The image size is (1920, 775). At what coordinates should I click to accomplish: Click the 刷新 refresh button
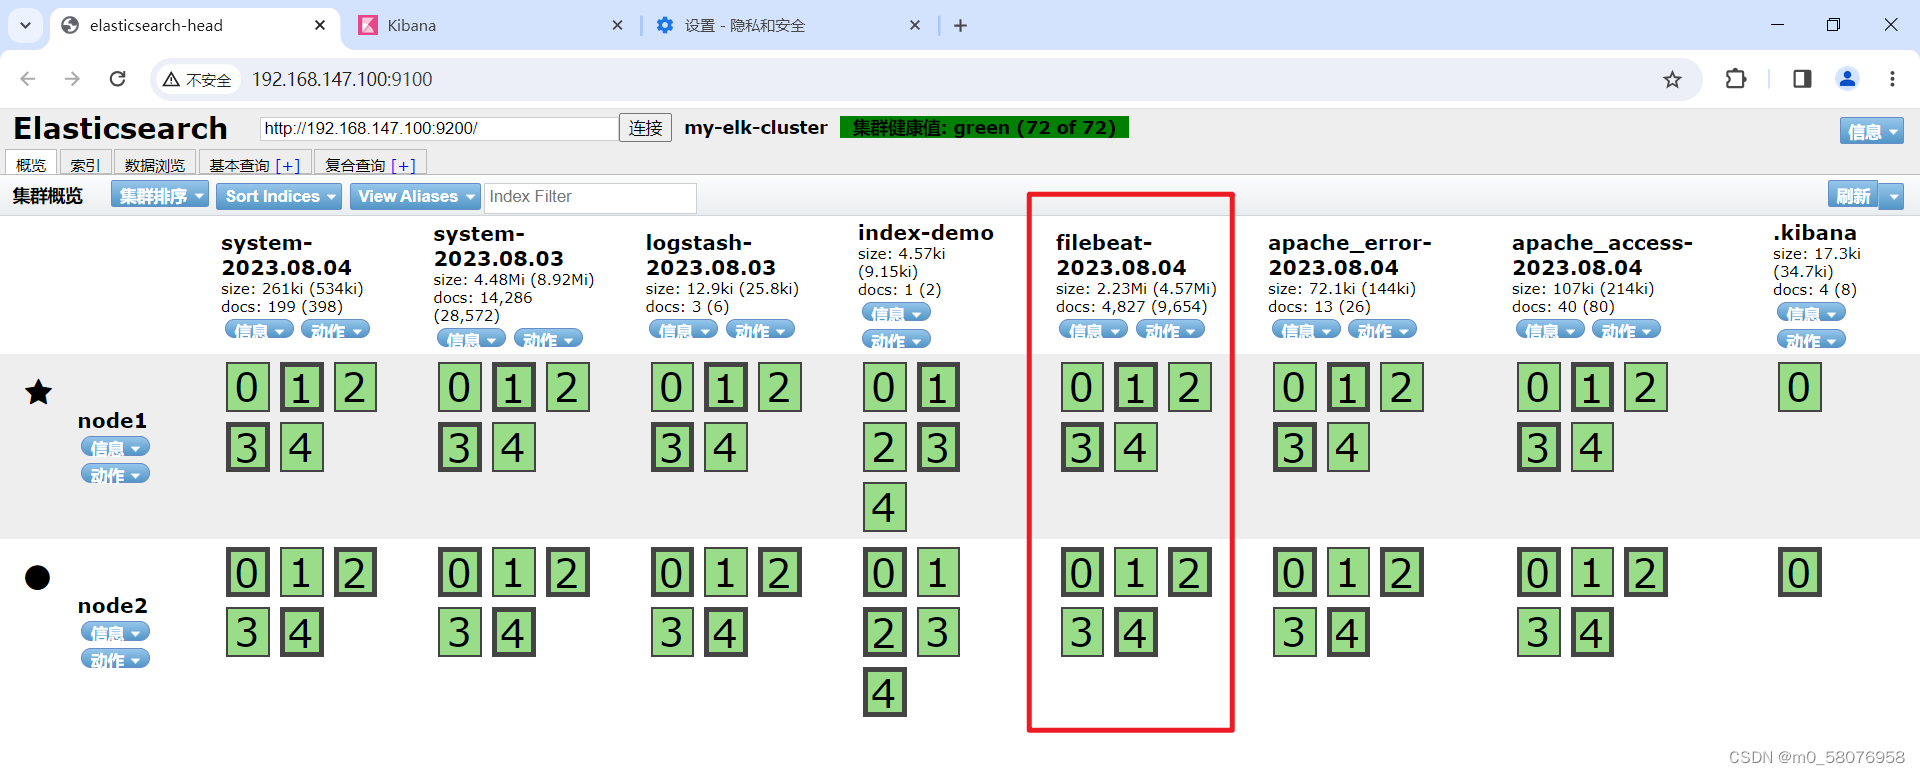(1853, 197)
